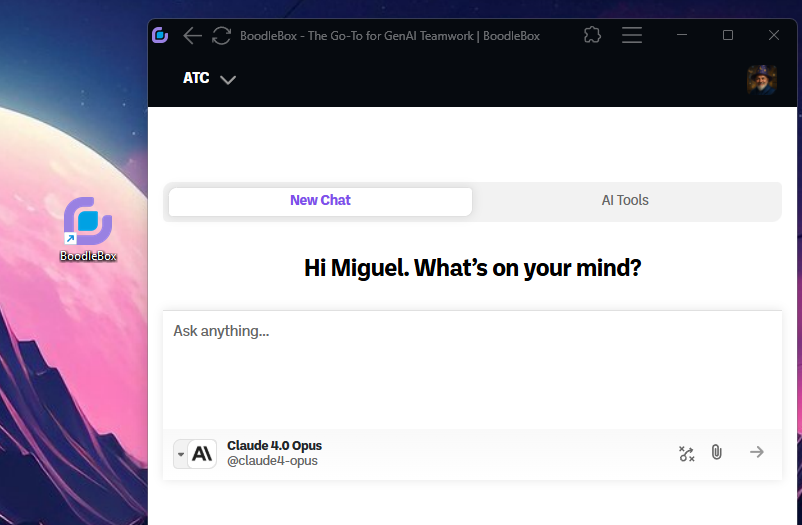
Task: Click the Anthropic model logo icon
Action: (202, 454)
